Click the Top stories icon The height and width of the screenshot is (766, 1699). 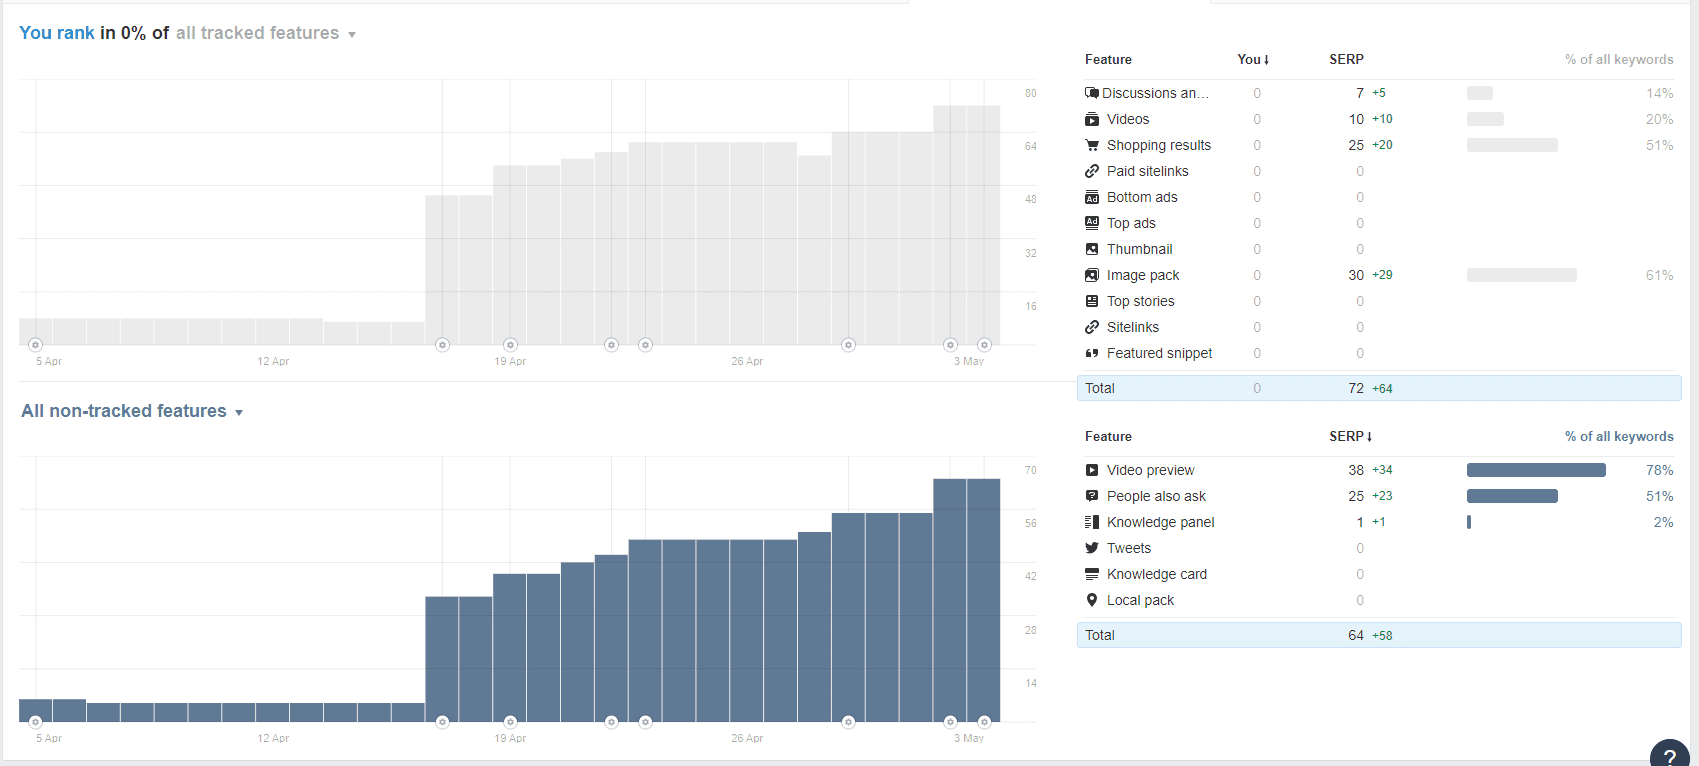1092,301
